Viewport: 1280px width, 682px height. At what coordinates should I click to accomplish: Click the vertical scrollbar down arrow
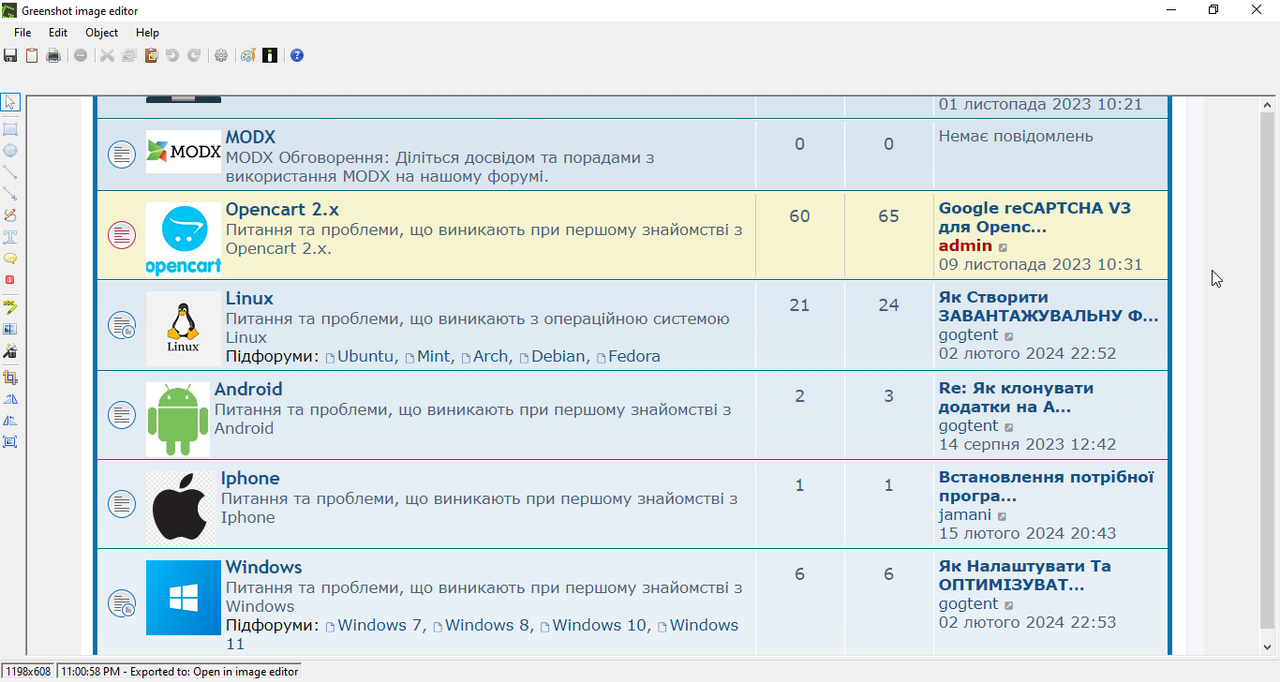tap(1267, 646)
